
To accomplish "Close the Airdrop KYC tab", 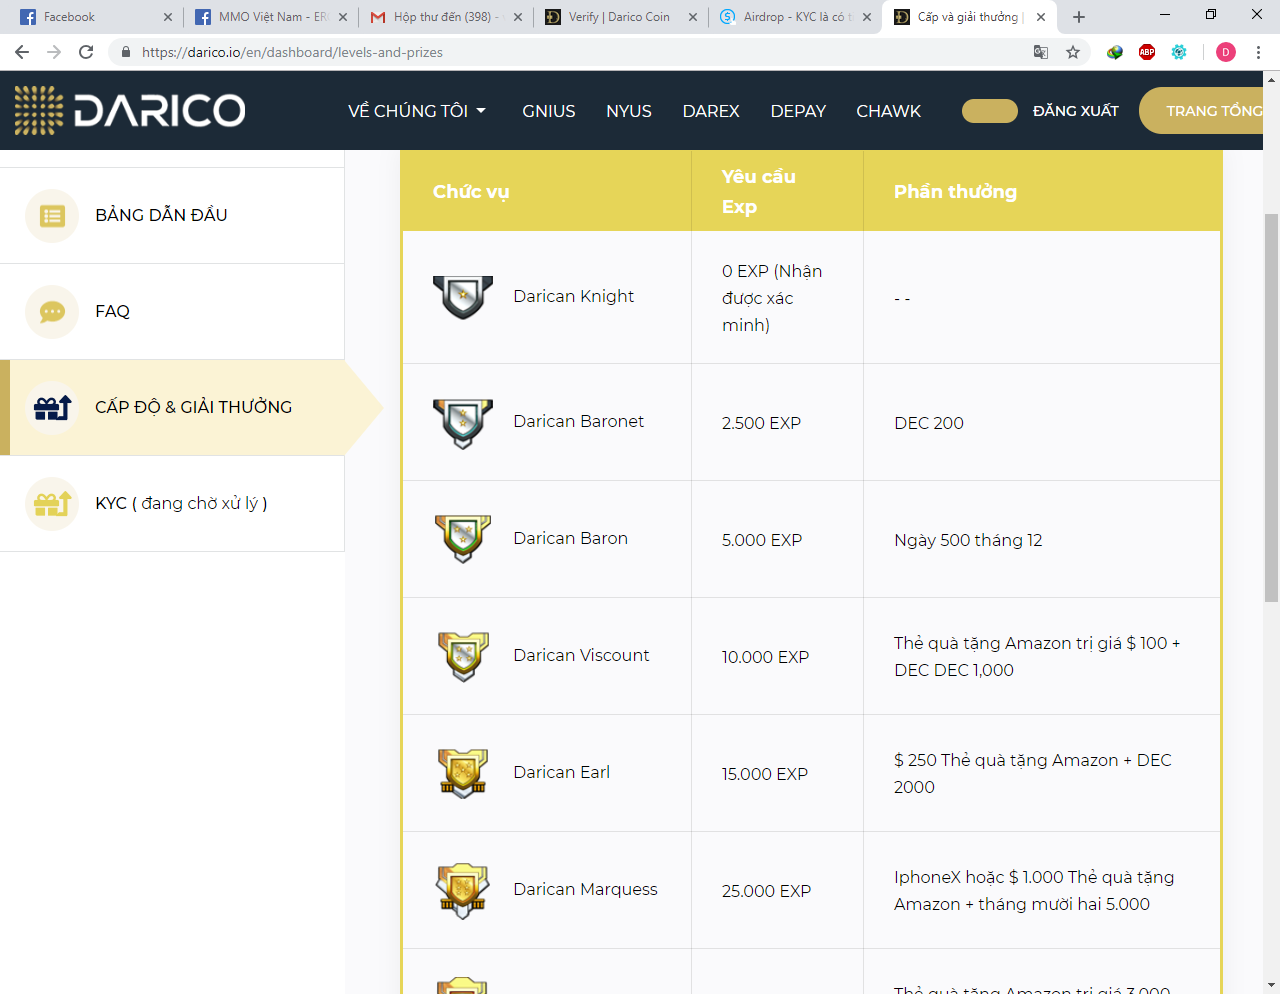I will pos(867,17).
